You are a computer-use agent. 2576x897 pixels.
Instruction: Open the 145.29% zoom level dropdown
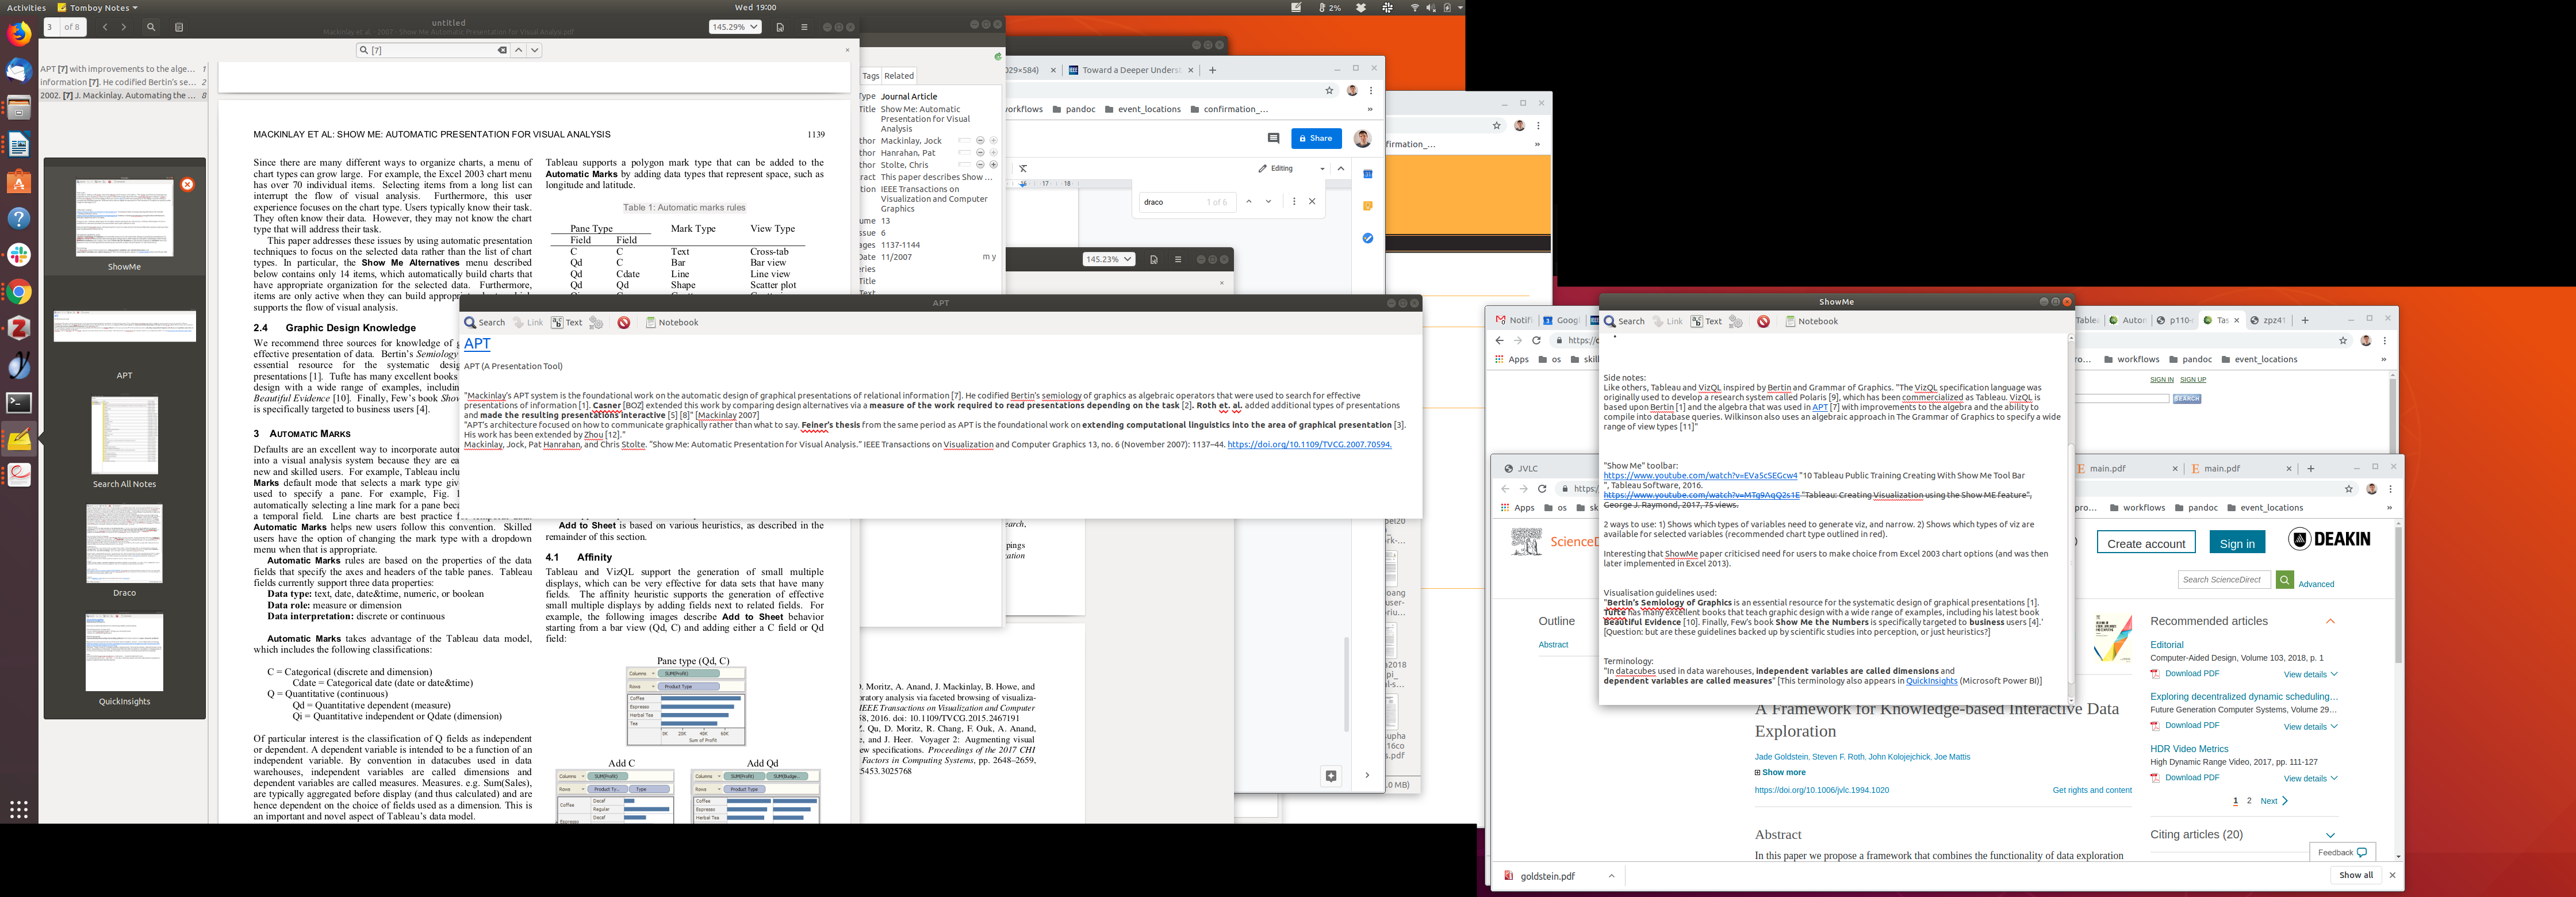point(734,27)
